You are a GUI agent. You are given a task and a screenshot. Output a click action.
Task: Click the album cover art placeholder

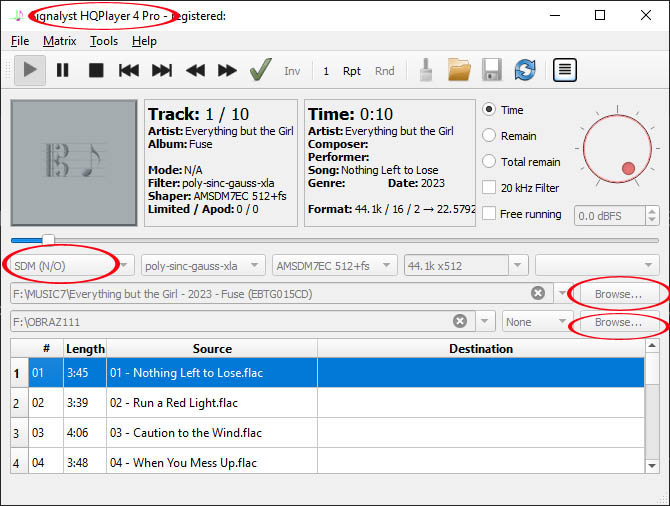click(74, 163)
